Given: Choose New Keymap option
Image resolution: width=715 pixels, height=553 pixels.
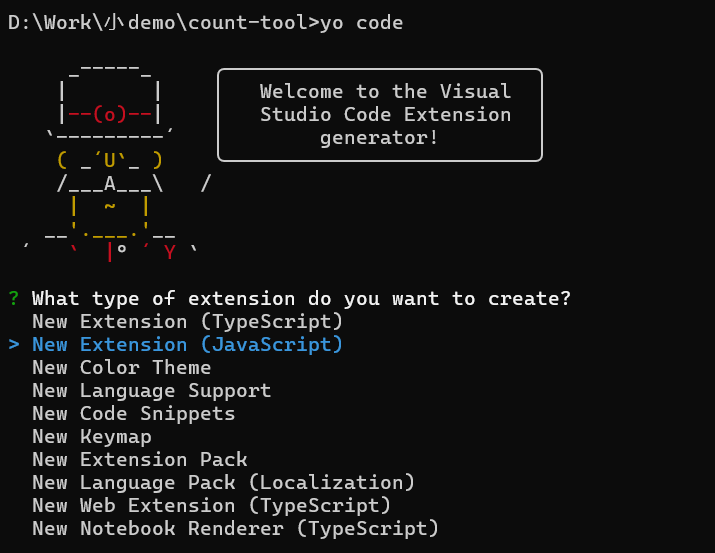Looking at the screenshot, I should coord(92,437).
